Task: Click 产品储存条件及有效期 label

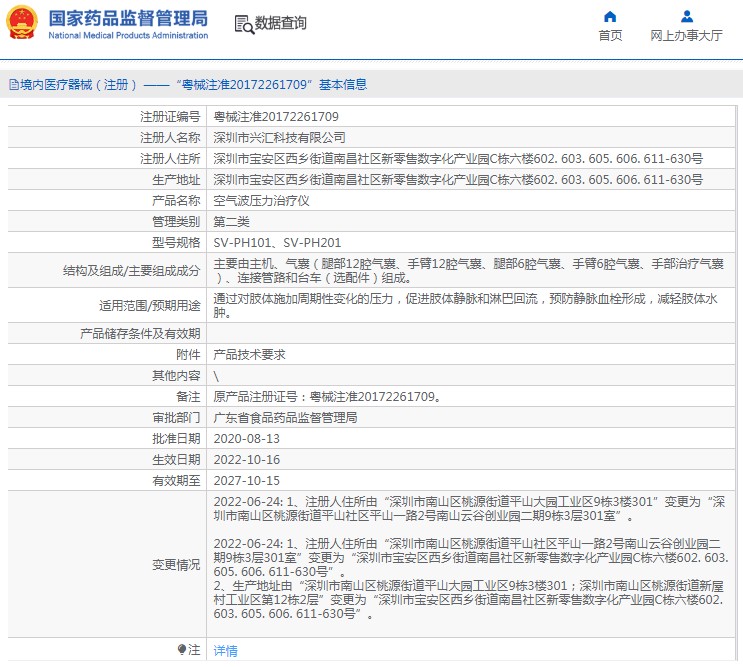Action: click(140, 334)
